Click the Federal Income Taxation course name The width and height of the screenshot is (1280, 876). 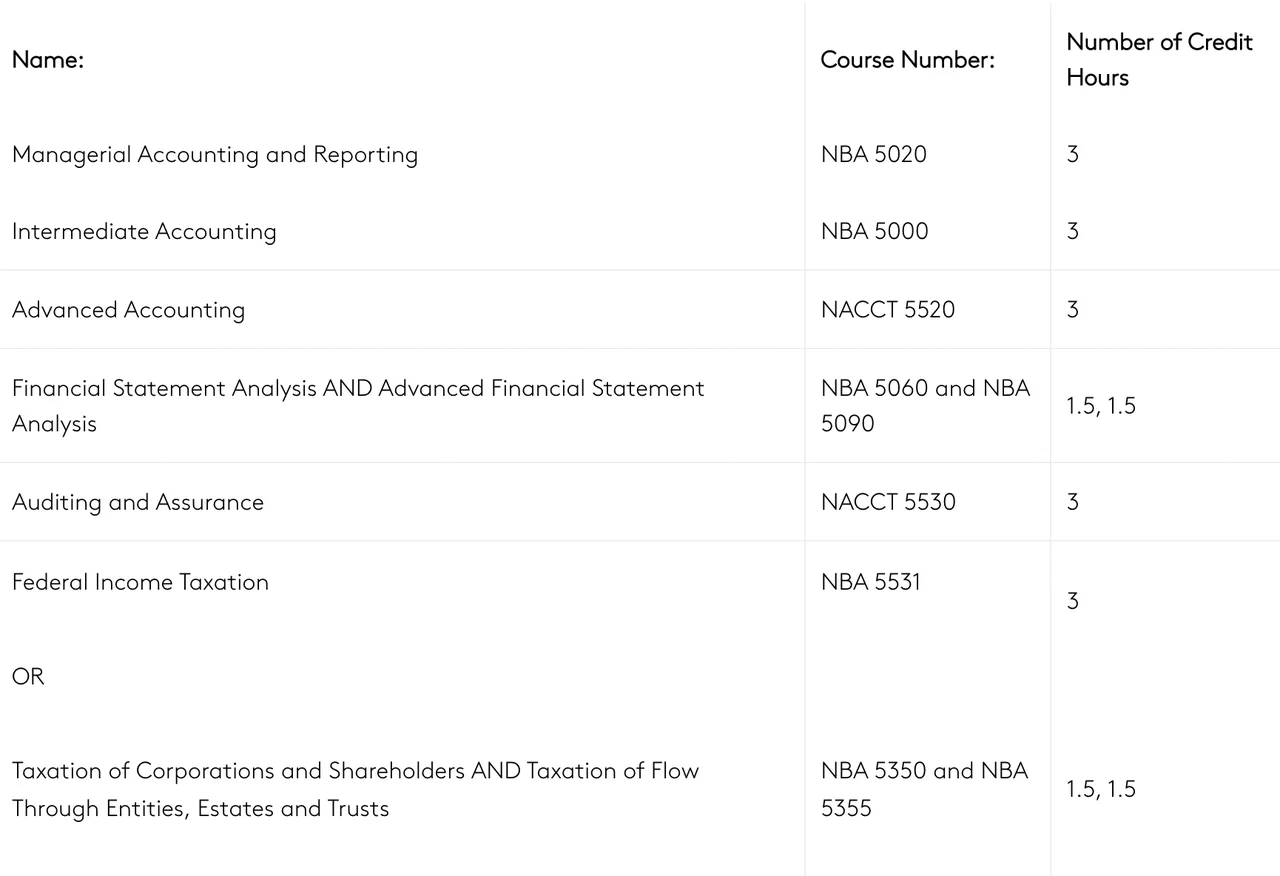pyautogui.click(x=140, y=583)
